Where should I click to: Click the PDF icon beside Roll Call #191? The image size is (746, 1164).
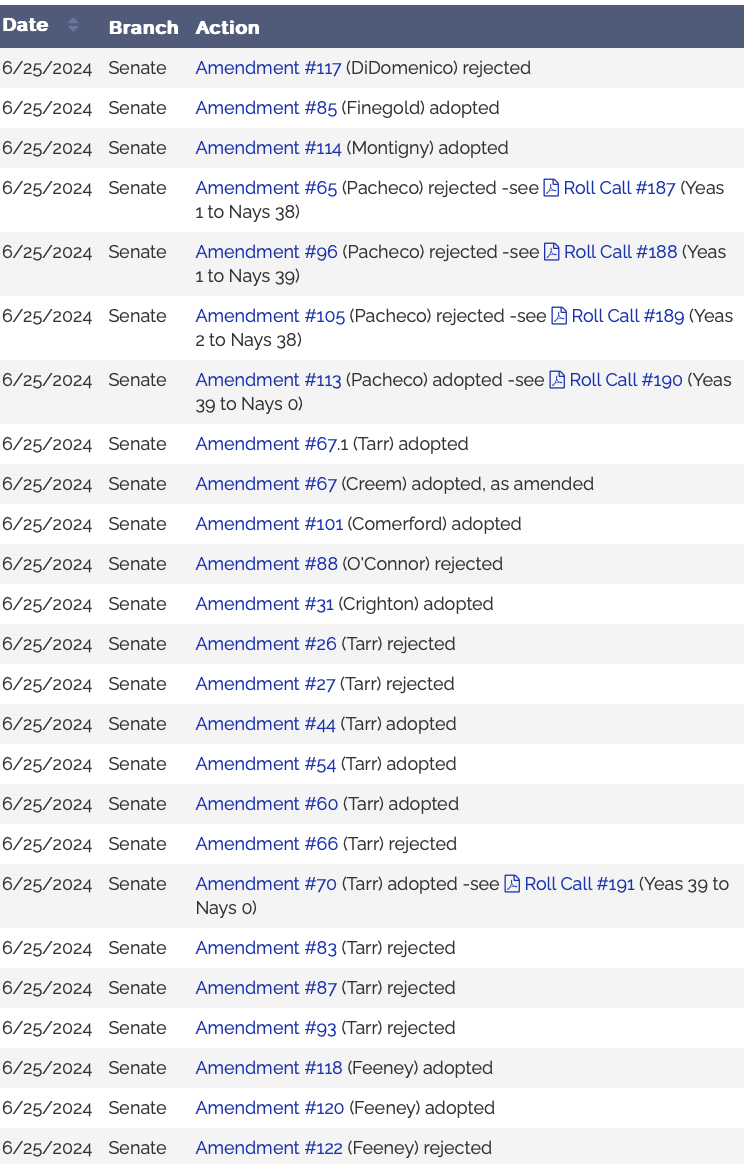512,884
